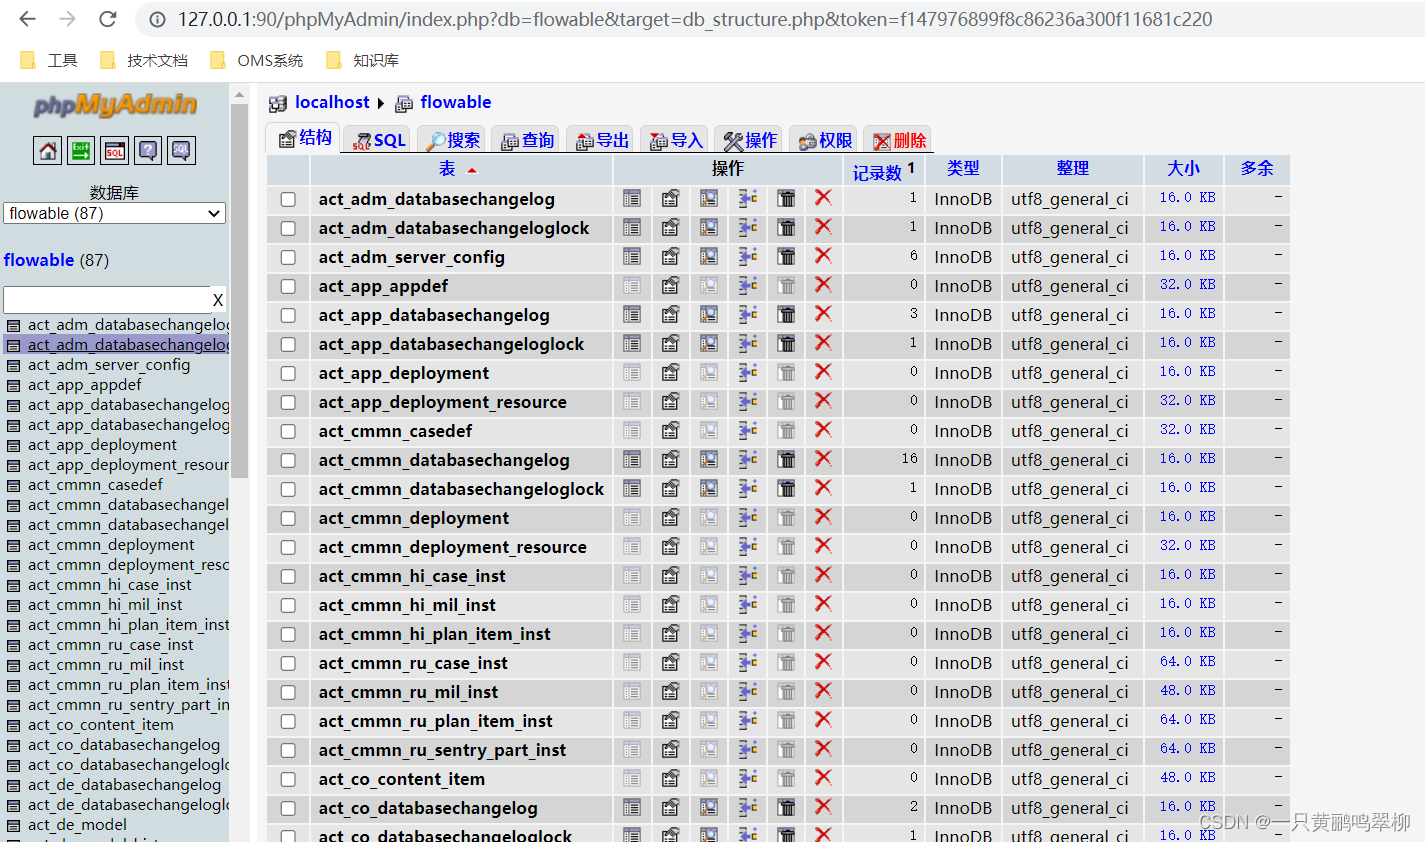Open act_co_content_item in sidebar list
1425x842 pixels.
(101, 725)
